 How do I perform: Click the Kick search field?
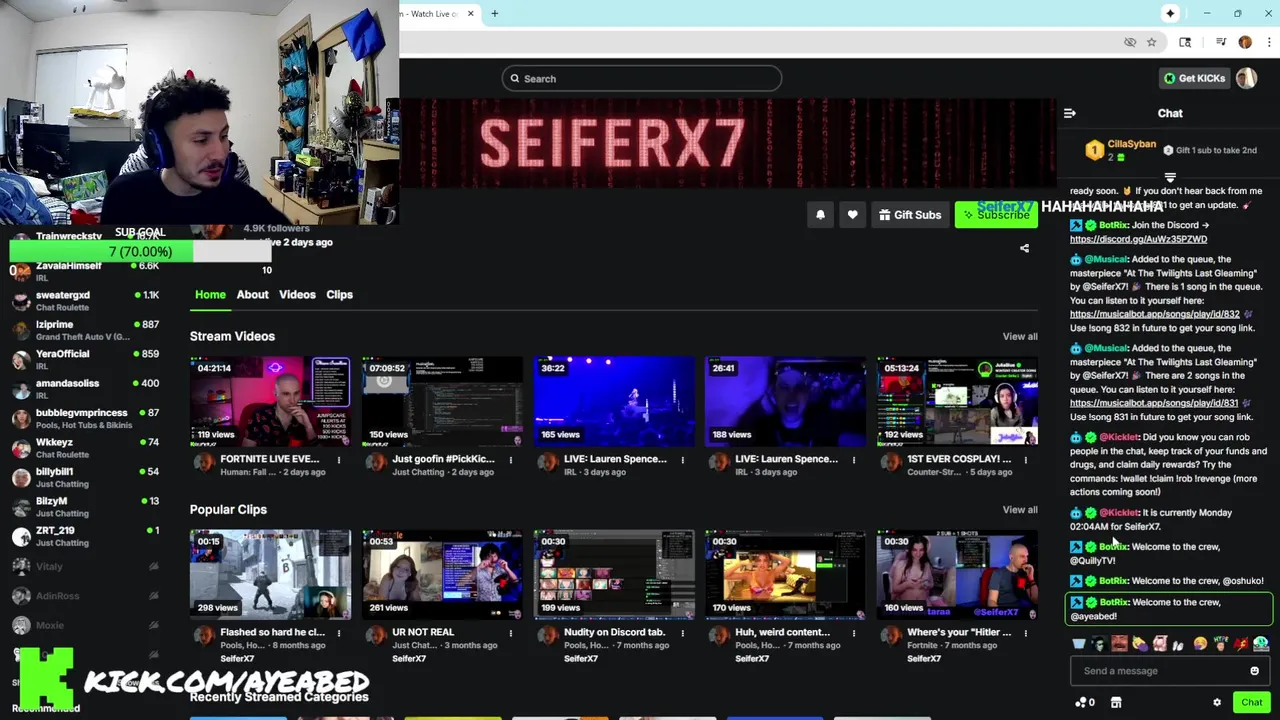click(642, 79)
